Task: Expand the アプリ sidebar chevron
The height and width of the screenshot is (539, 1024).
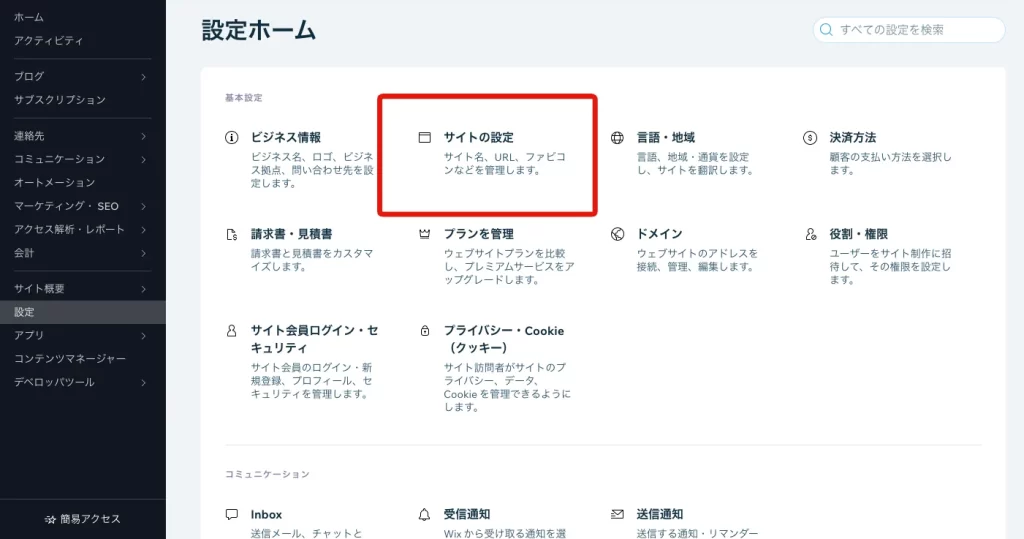Action: click(x=143, y=336)
